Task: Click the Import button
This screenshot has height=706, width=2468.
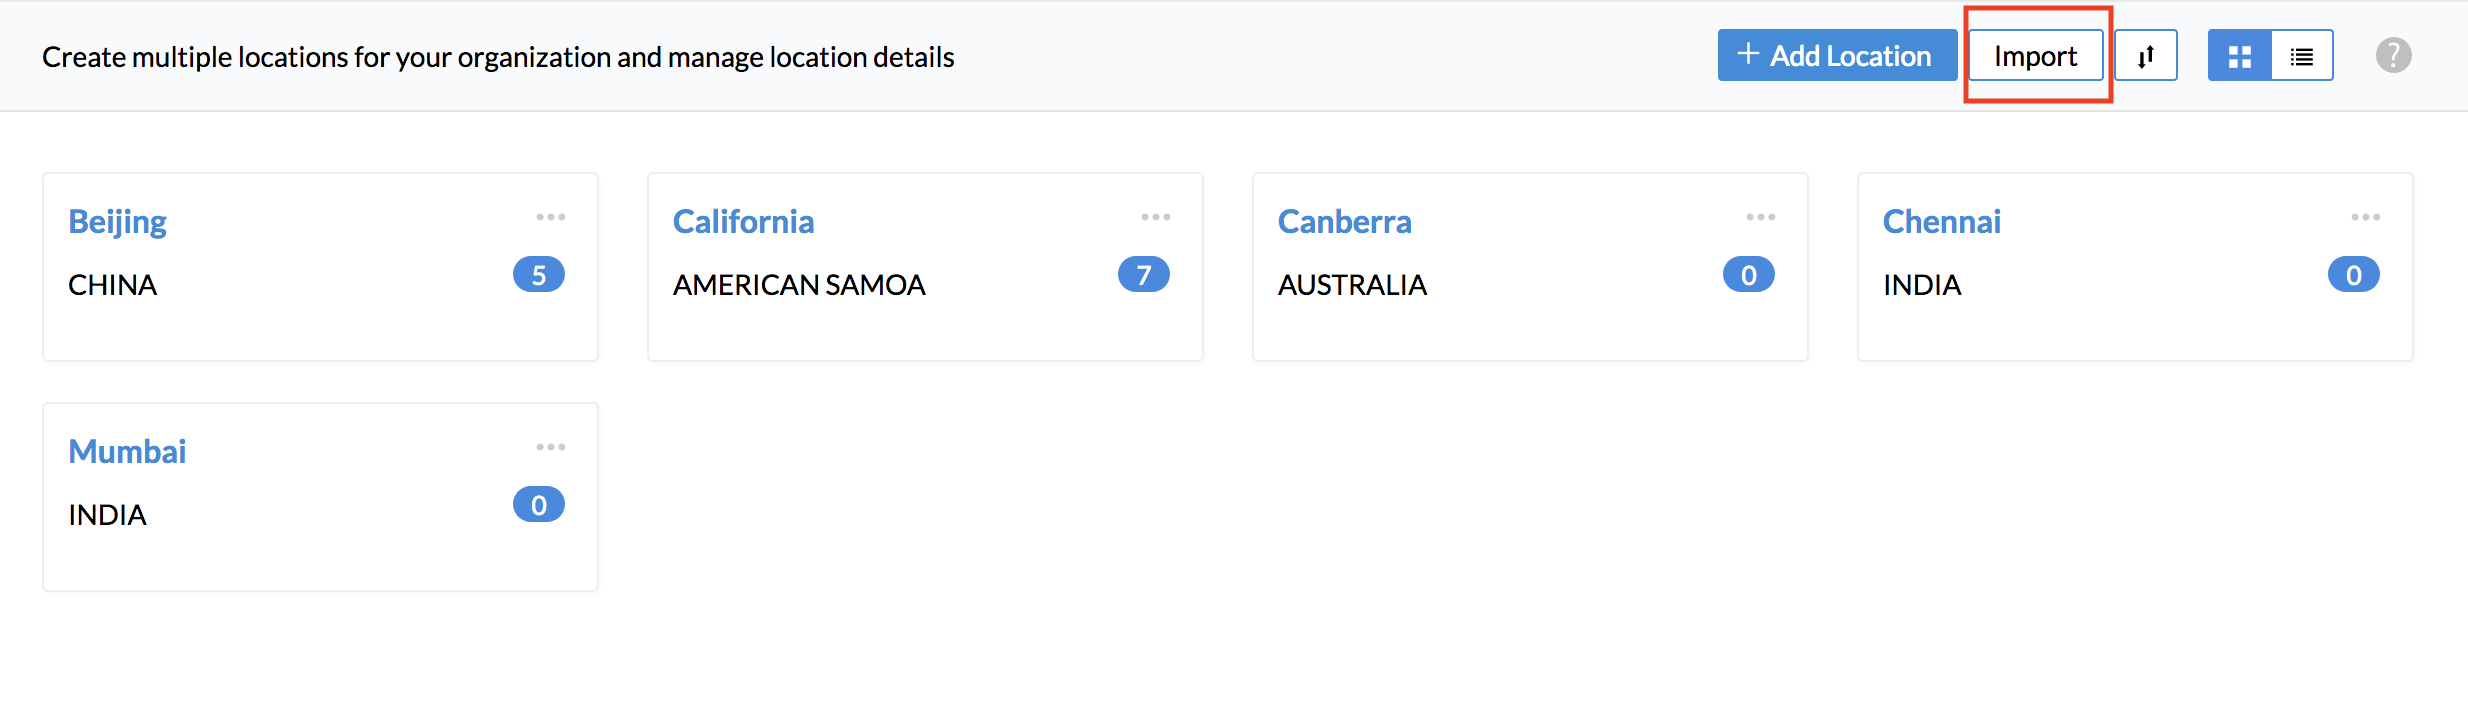Action: pyautogui.click(x=2036, y=56)
